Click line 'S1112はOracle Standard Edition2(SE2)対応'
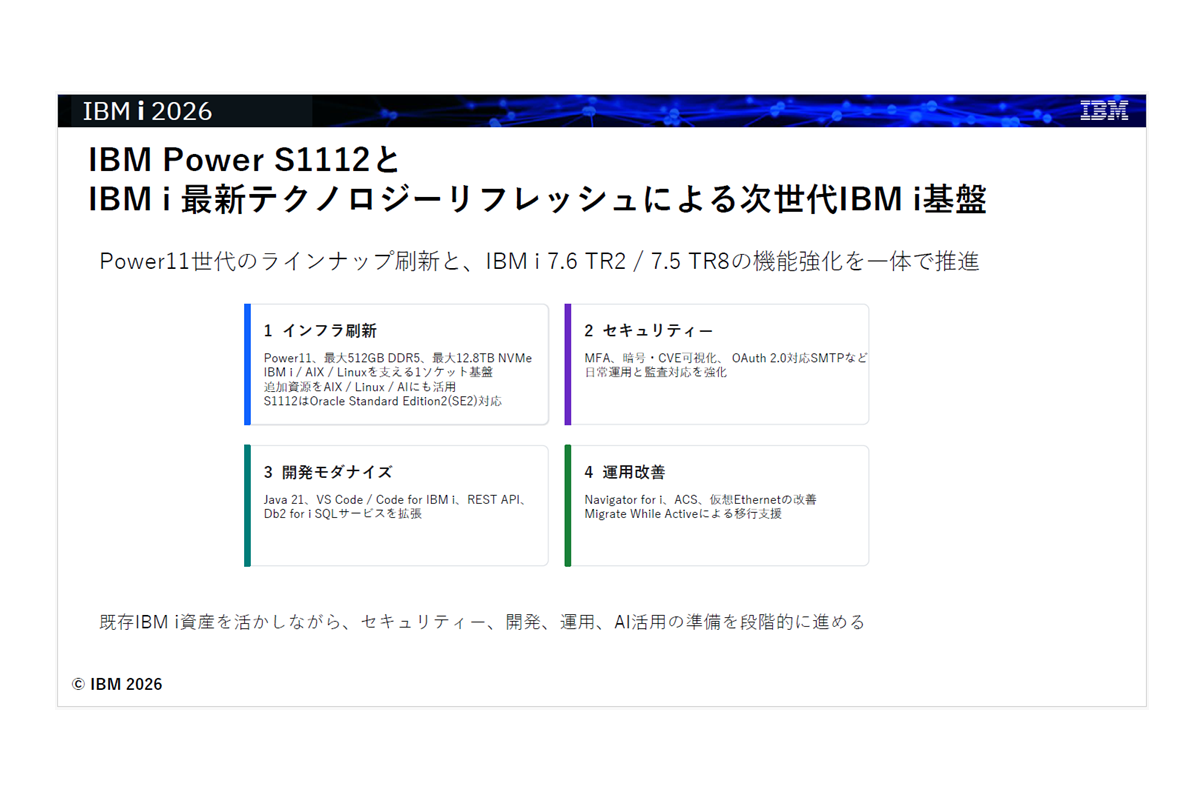The height and width of the screenshot is (800, 1200). (383, 401)
